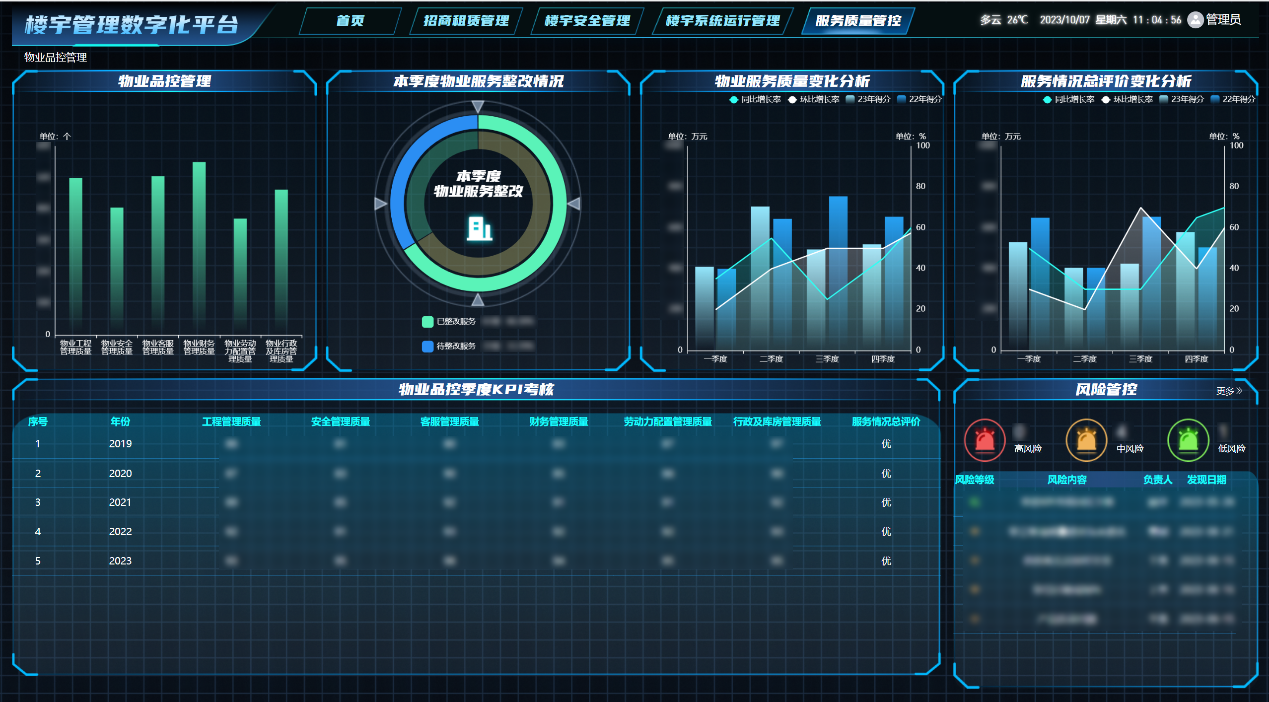1269x702 pixels.
Task: Open the 楼宇安全管理 tab
Action: coord(587,21)
